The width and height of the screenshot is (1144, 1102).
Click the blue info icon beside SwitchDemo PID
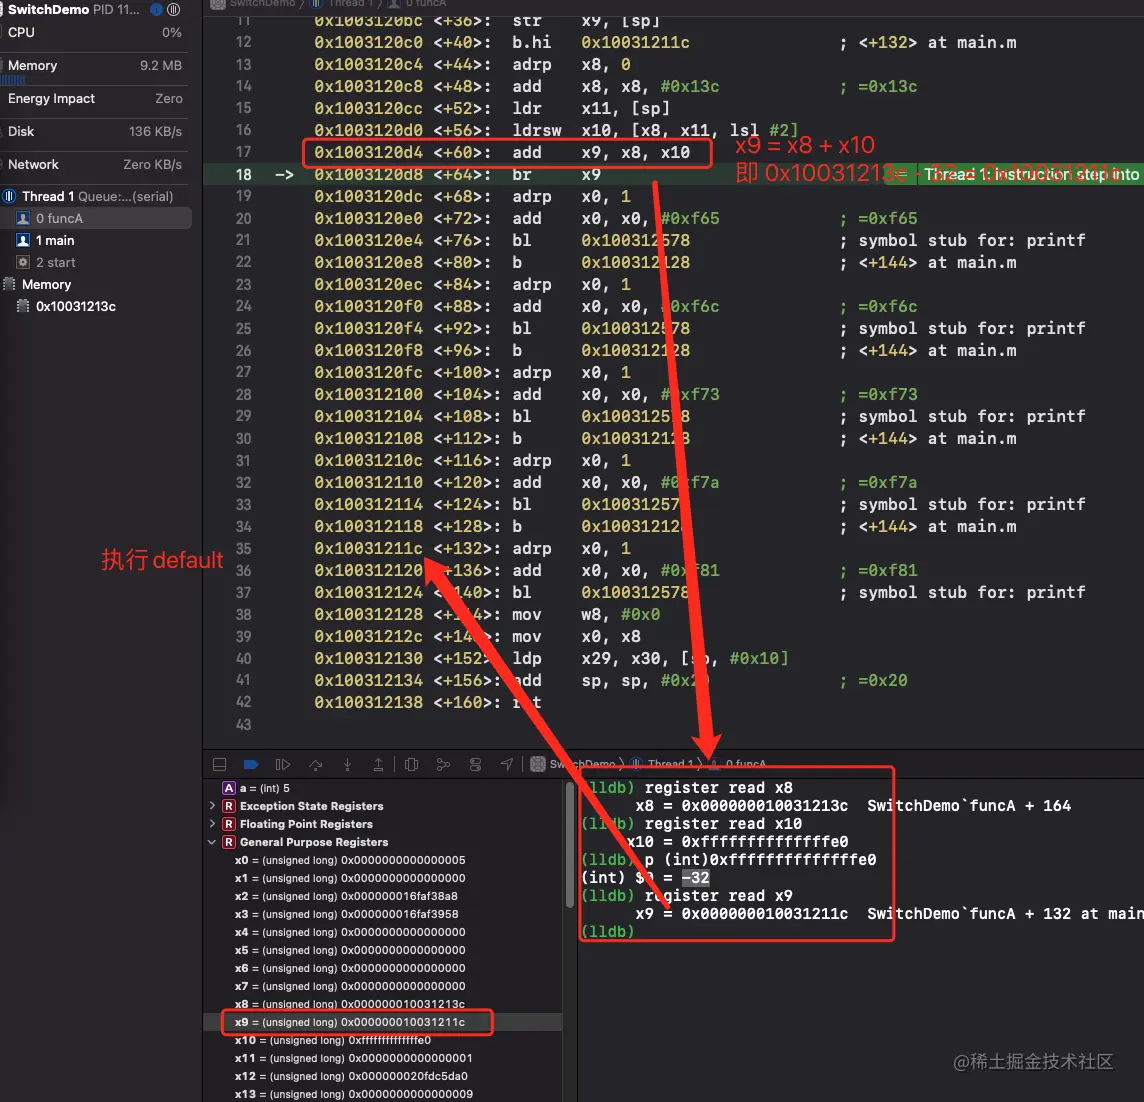pos(155,9)
